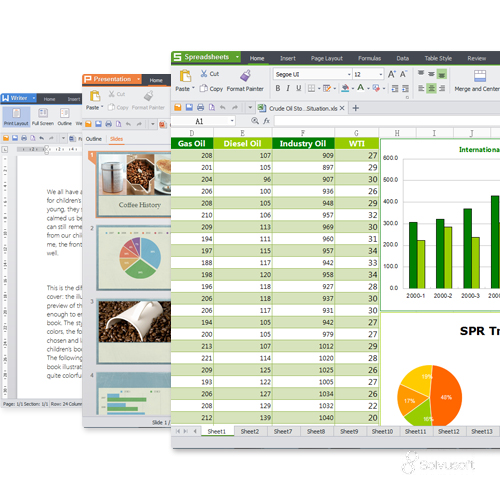500x500 pixels.
Task: Click the fx insert function icon
Action: [266, 121]
